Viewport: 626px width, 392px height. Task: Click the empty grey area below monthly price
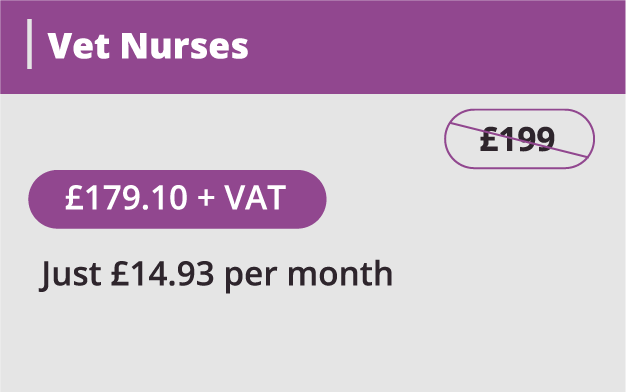click(313, 343)
